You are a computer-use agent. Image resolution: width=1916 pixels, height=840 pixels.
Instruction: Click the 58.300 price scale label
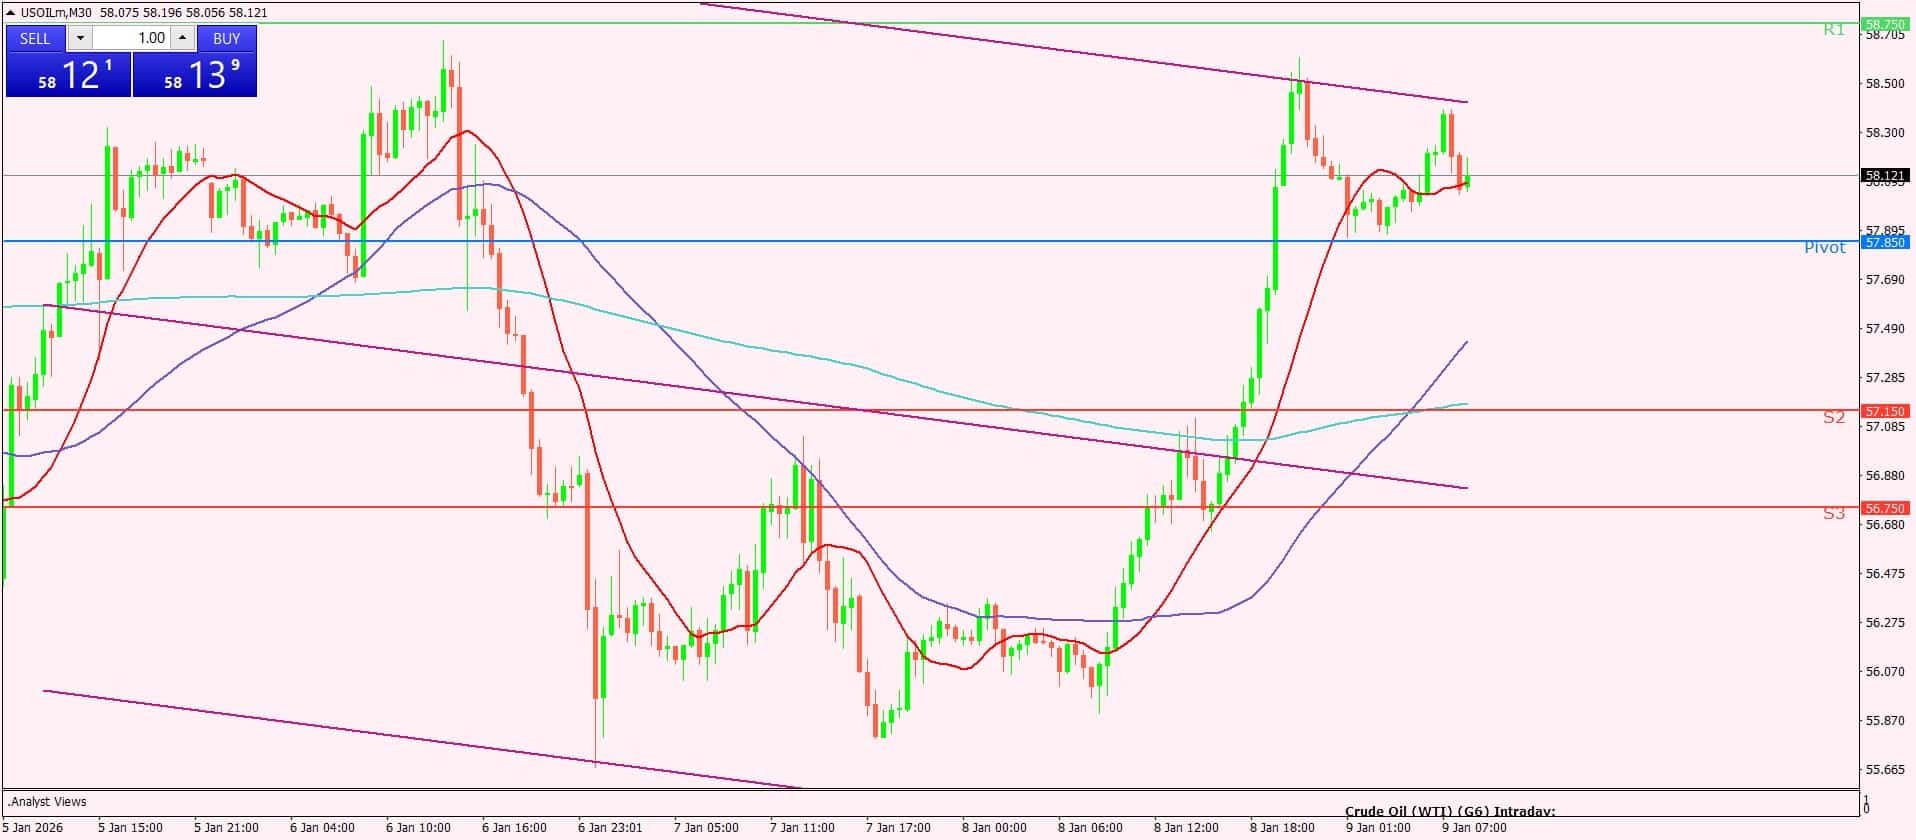[x=1885, y=133]
